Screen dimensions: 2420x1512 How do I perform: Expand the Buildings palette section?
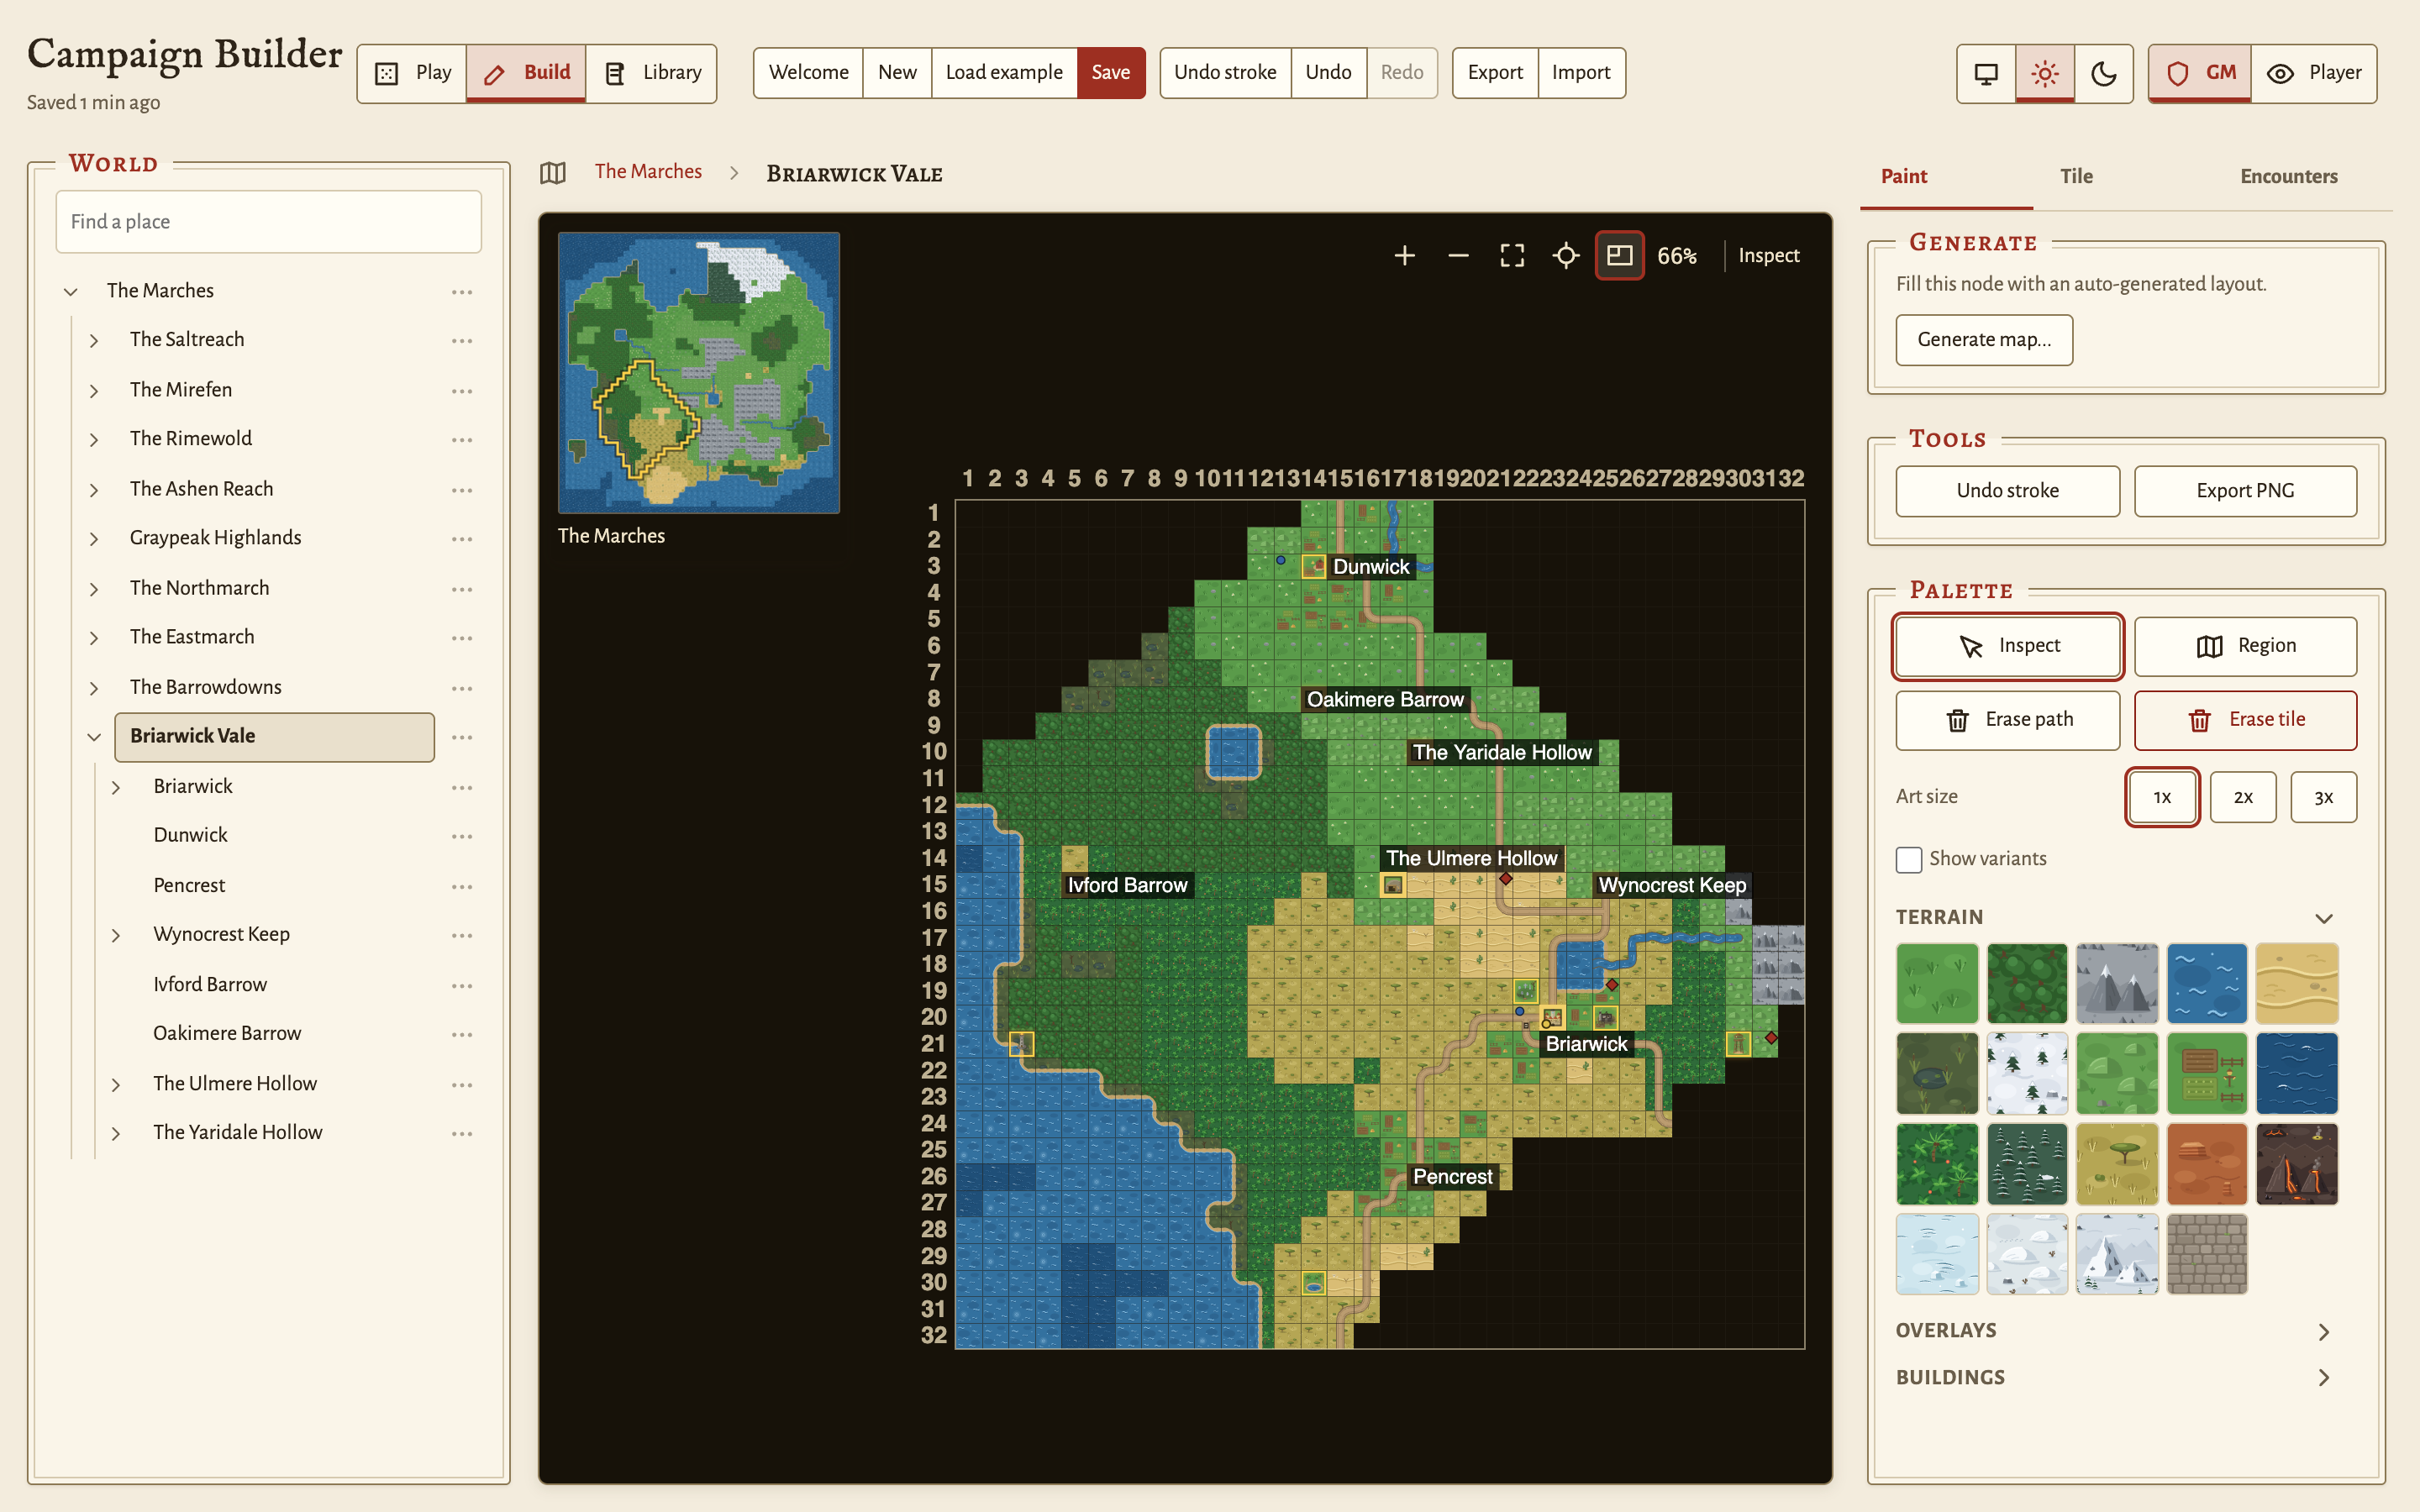[x=2323, y=1378]
